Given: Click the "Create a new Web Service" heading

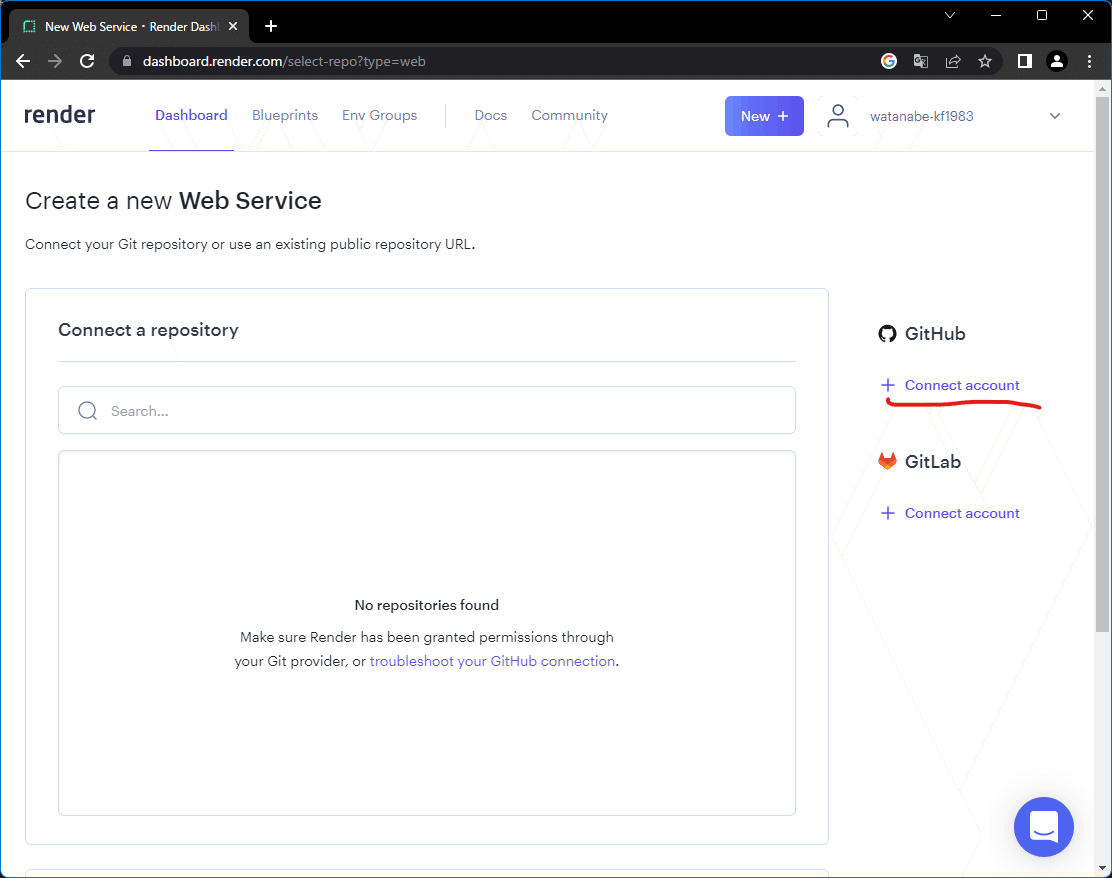Looking at the screenshot, I should pos(173,201).
